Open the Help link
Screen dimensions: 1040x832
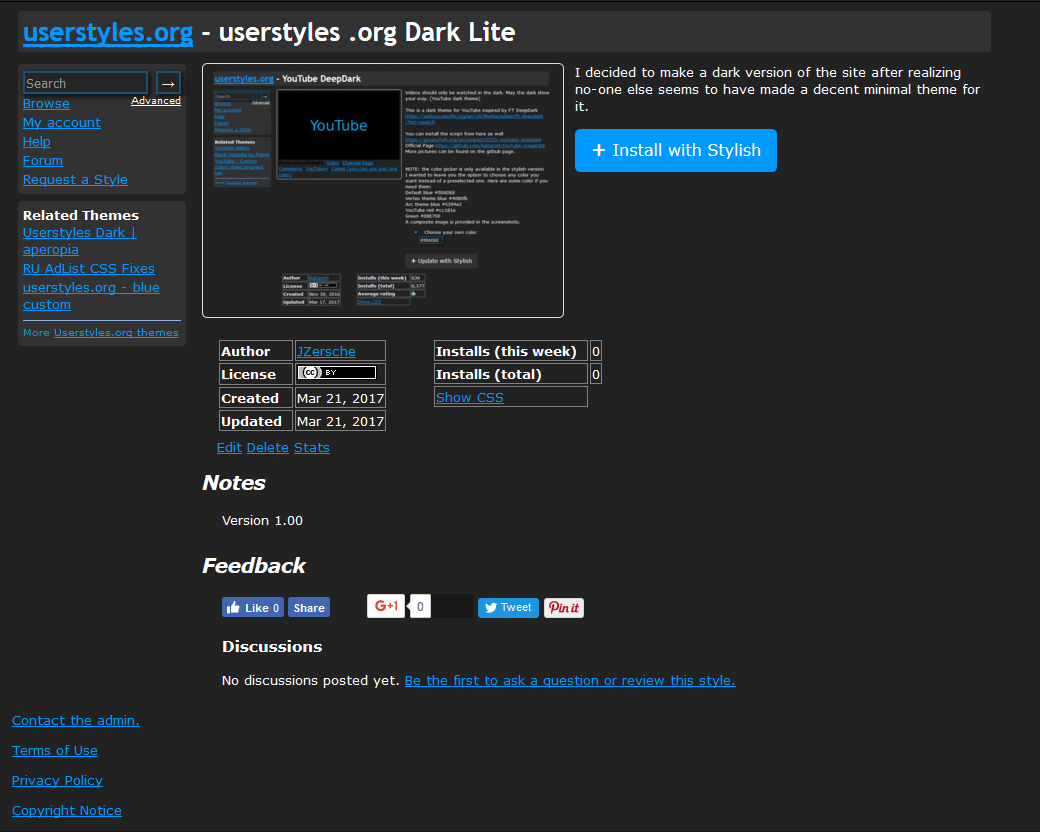point(36,141)
